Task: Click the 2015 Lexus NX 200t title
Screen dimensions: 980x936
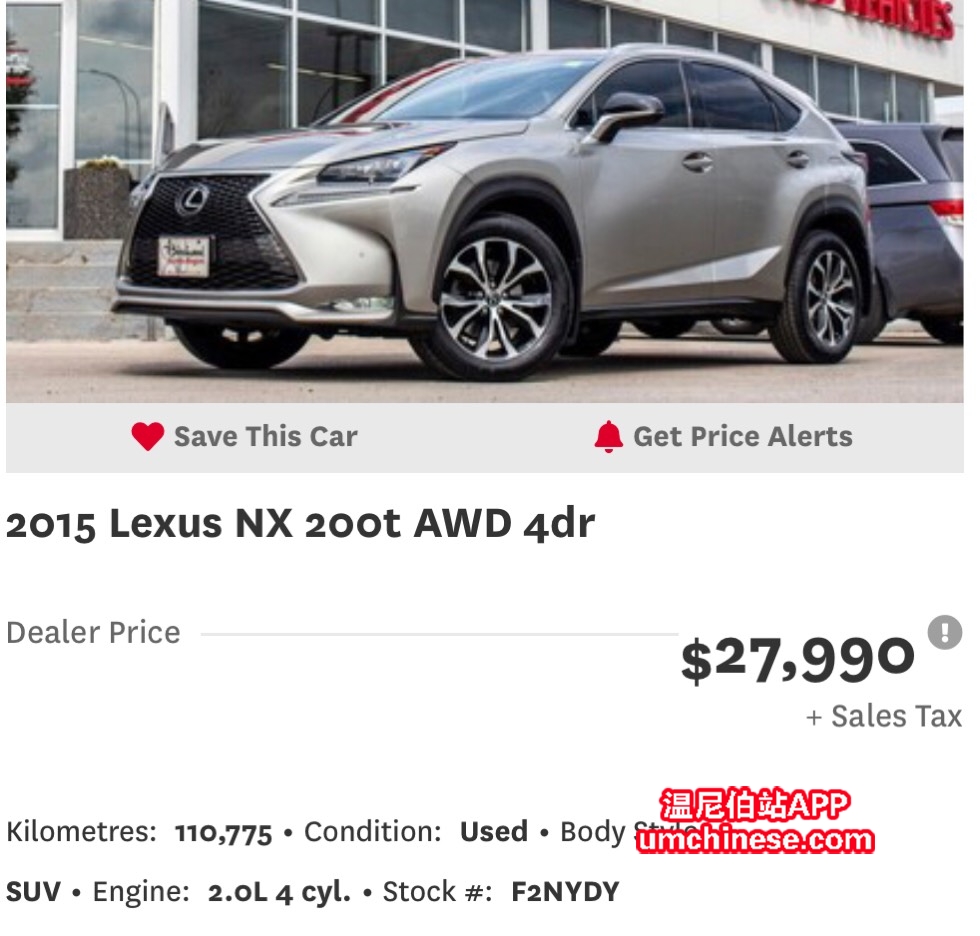Action: pos(300,523)
